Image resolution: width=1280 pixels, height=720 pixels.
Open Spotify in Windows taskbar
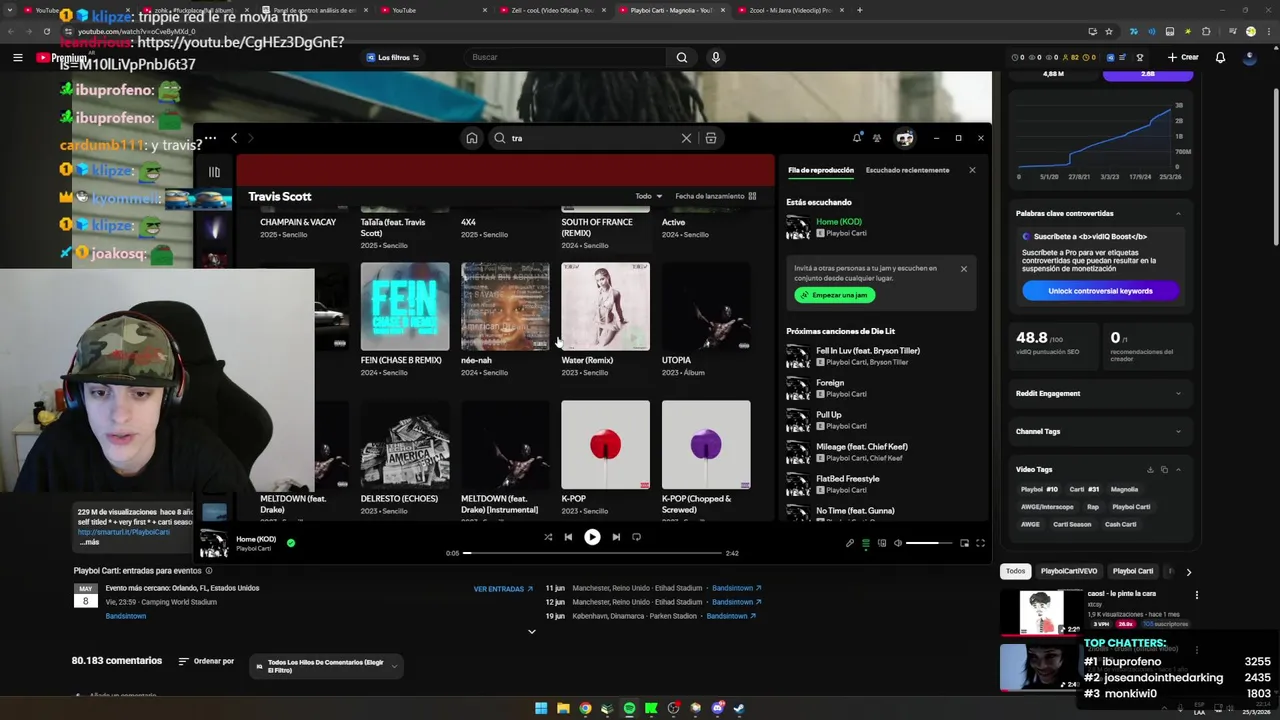629,708
